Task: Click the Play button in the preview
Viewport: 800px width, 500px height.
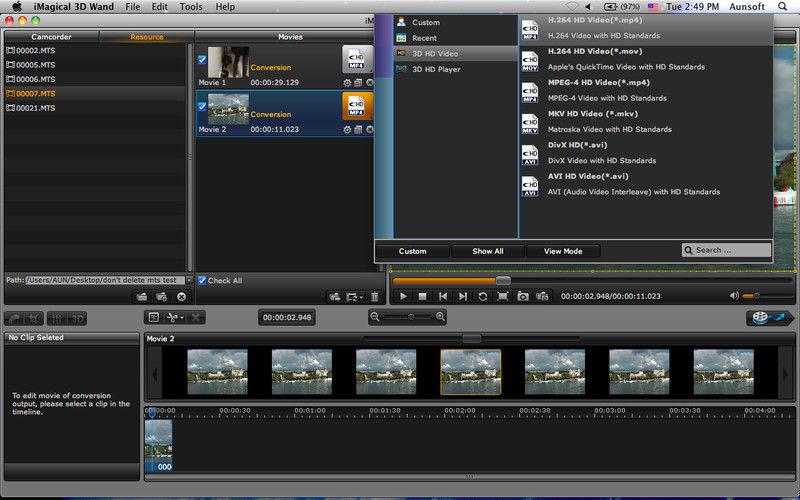Action: pos(403,296)
